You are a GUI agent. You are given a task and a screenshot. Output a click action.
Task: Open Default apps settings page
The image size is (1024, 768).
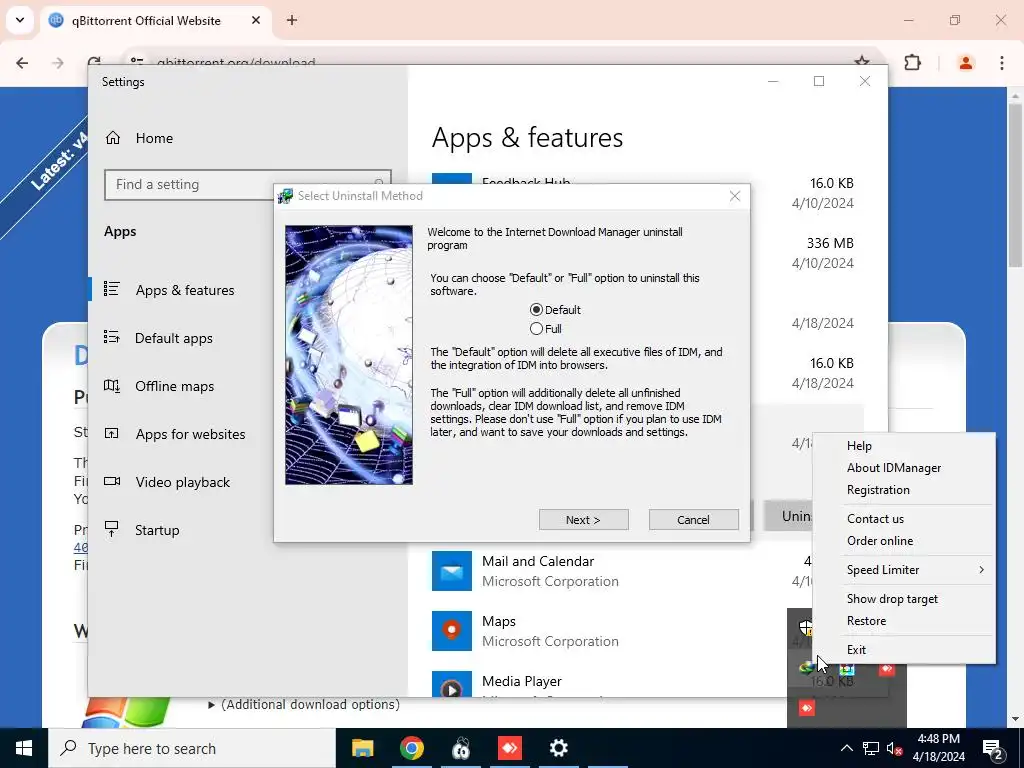(x=174, y=338)
